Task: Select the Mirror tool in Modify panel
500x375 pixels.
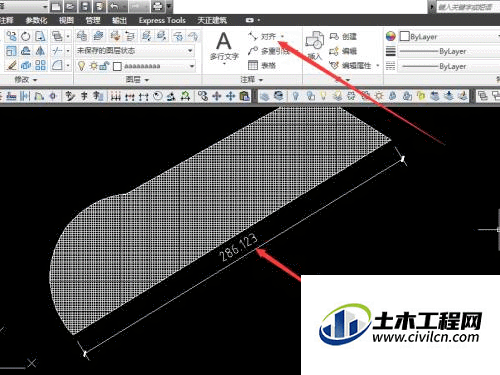Action: click(x=40, y=51)
